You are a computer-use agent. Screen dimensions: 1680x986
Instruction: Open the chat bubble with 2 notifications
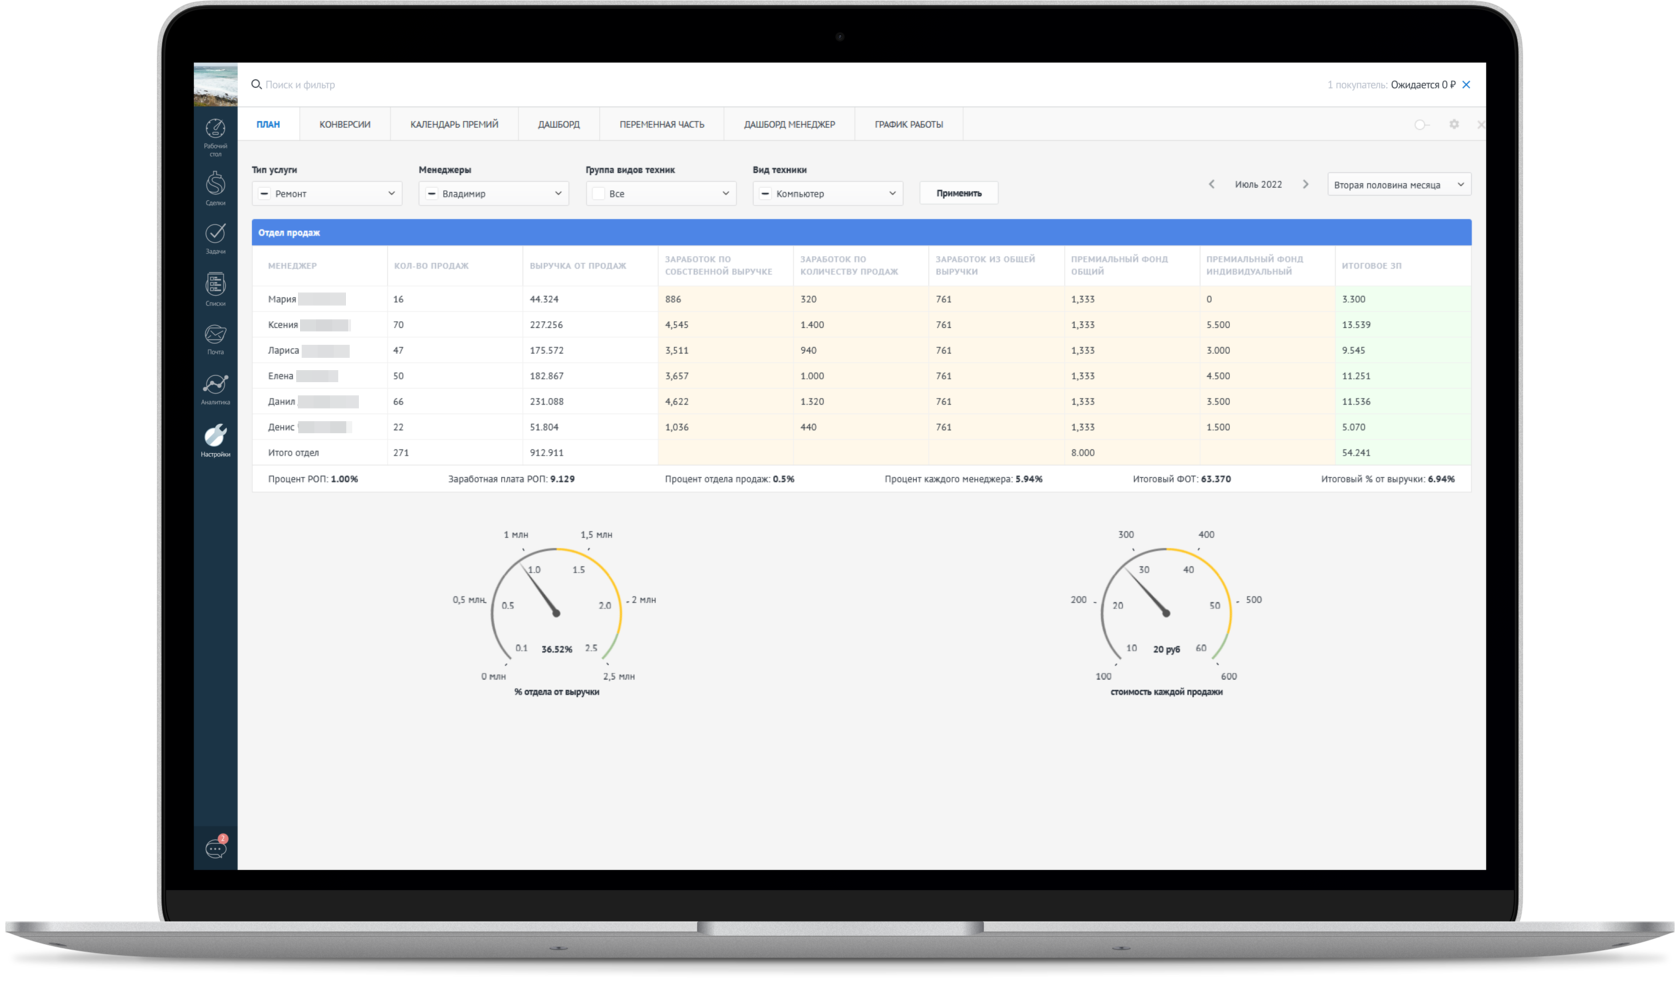(215, 847)
